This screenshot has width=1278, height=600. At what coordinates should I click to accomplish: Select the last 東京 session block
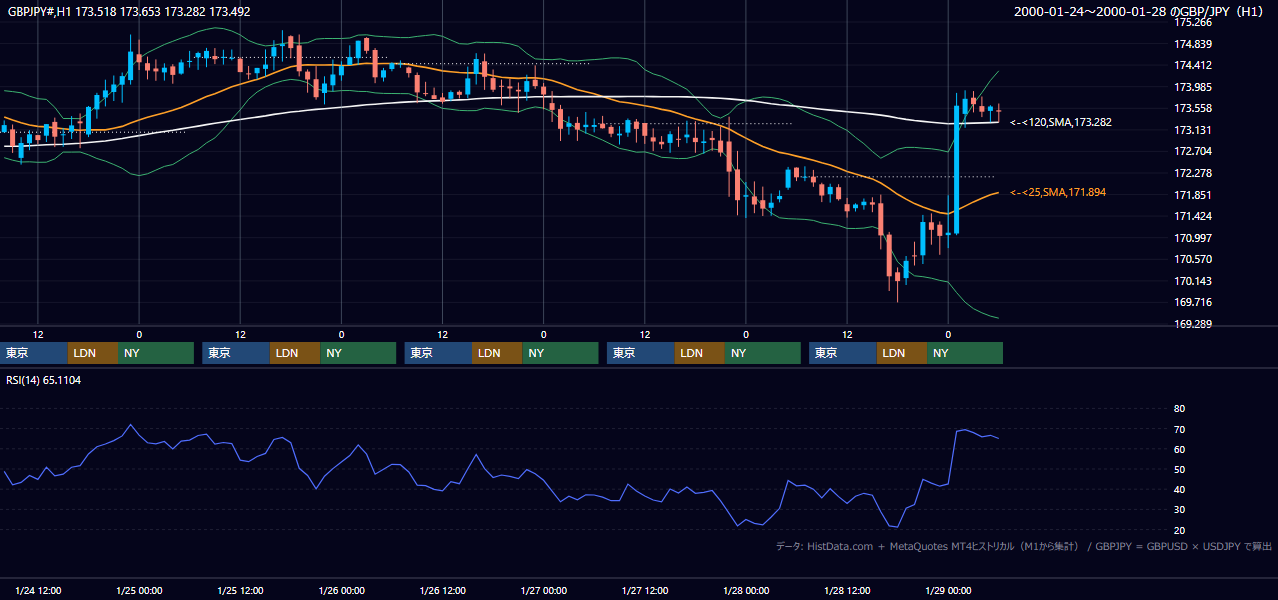pos(843,353)
